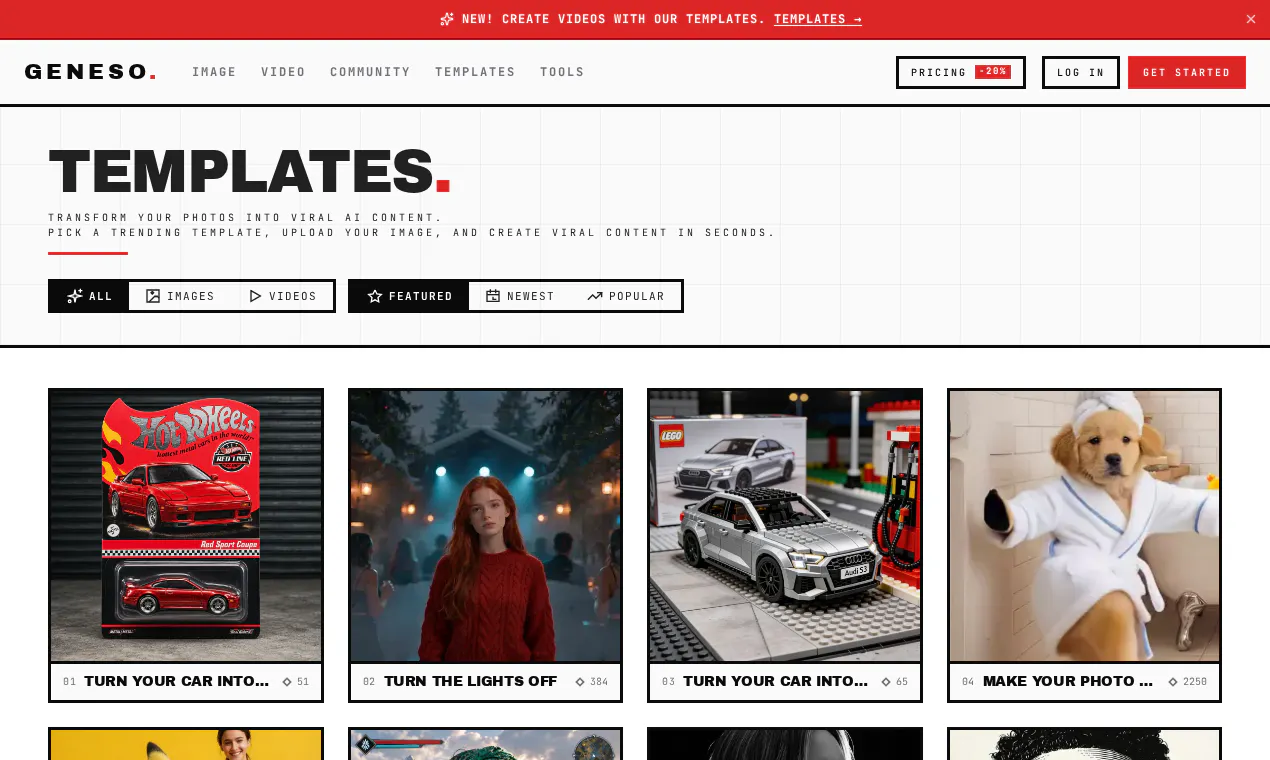Open the Tools nav item
This screenshot has height=760, width=1270.
562,72
